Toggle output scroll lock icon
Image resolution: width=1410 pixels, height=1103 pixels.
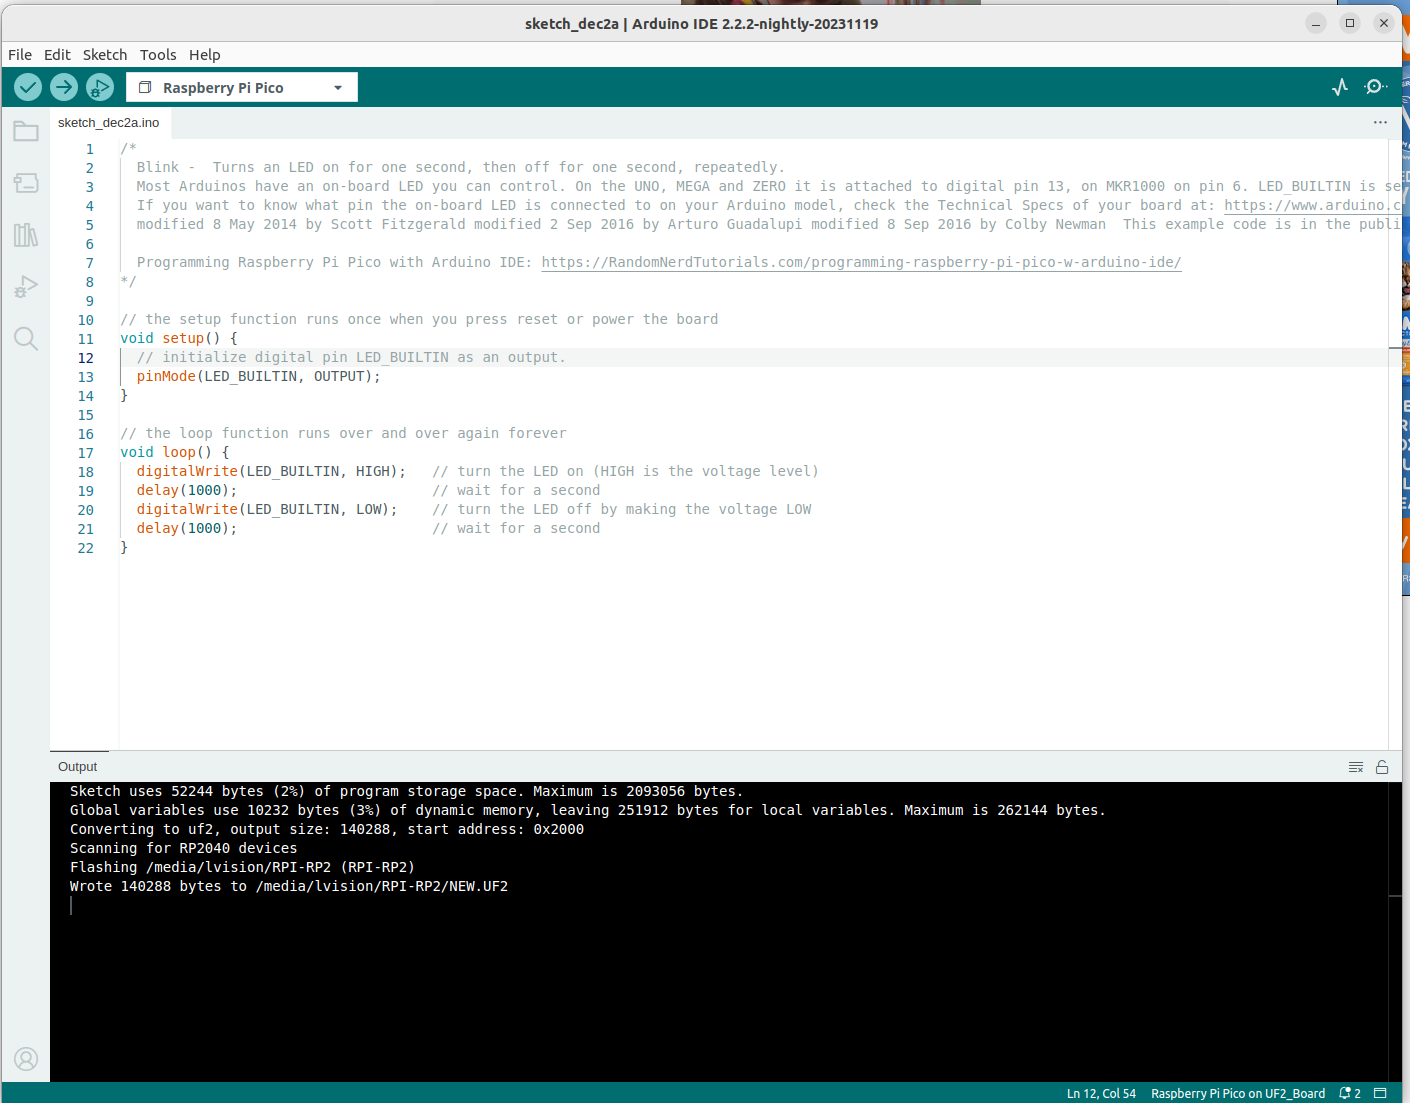1382,767
